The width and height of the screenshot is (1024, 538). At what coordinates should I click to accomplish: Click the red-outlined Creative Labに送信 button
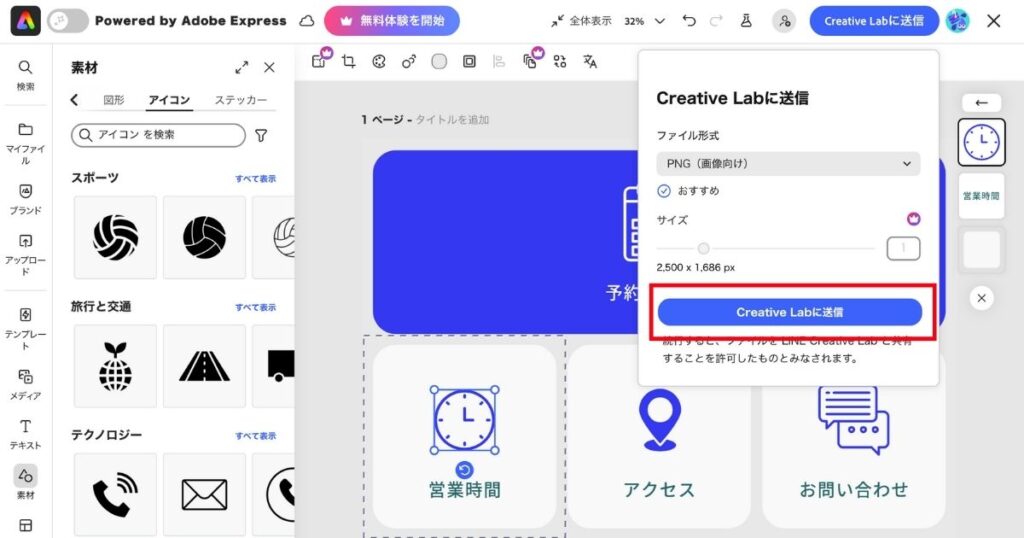click(789, 312)
